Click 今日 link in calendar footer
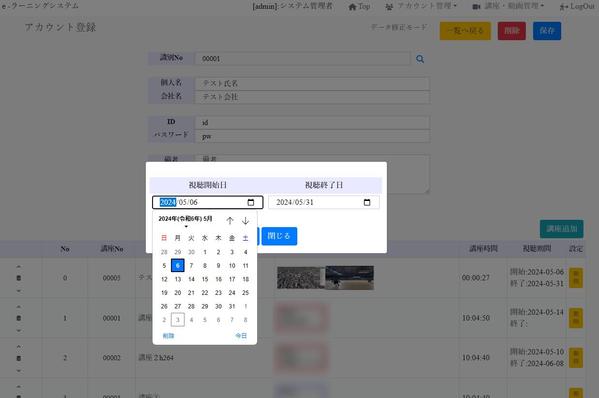 (241, 336)
